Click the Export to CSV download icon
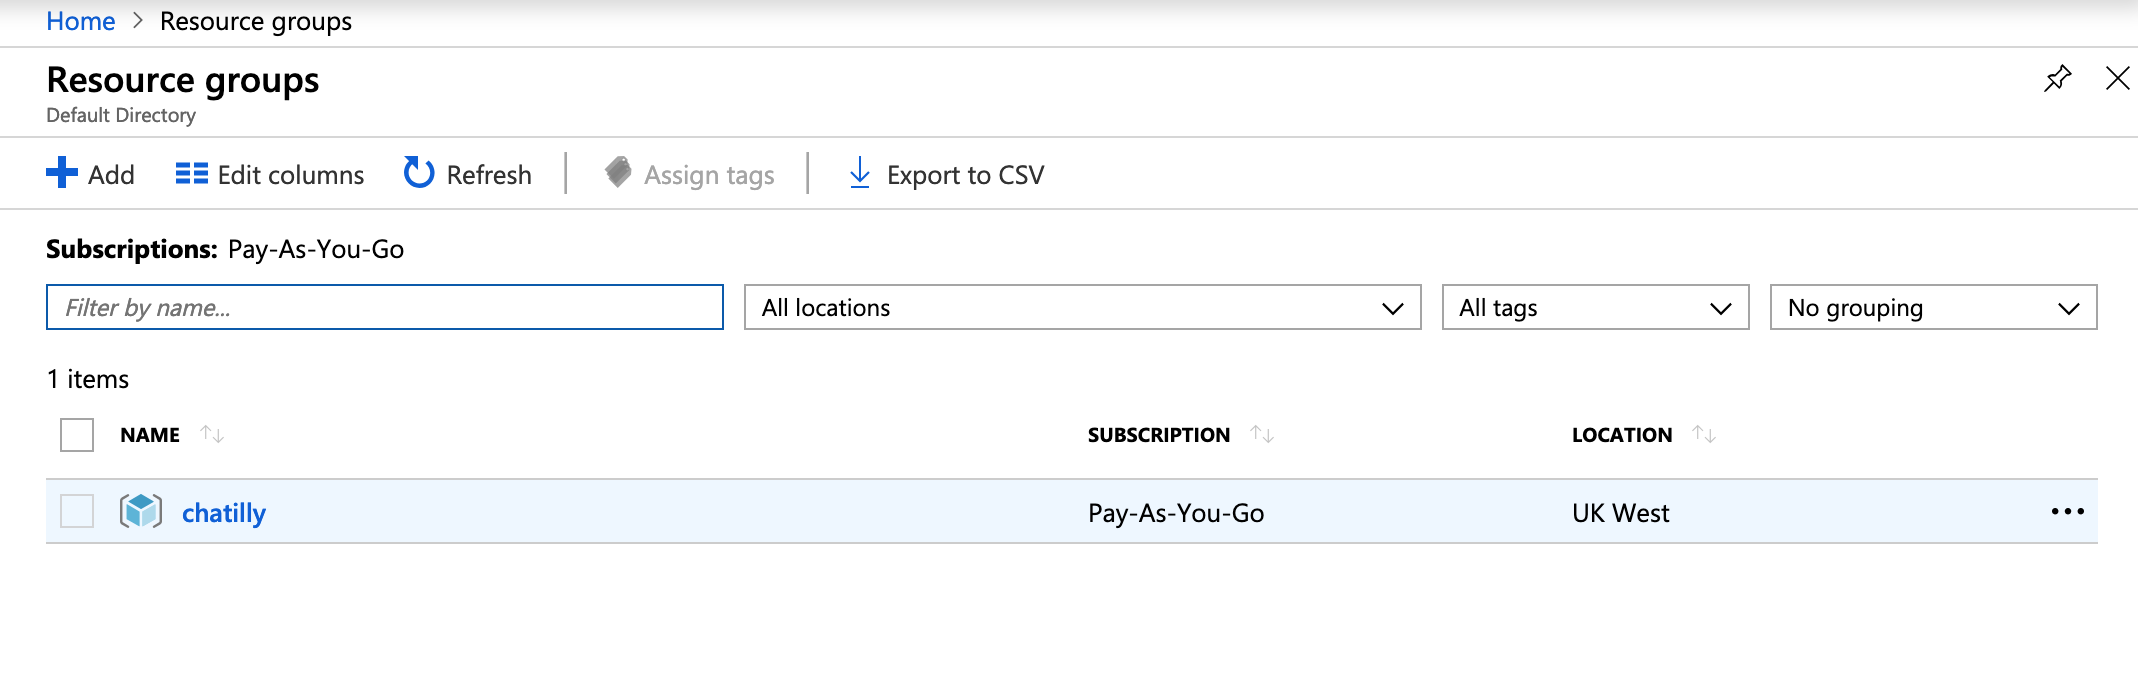Viewport: 2138px width, 680px height. click(859, 173)
